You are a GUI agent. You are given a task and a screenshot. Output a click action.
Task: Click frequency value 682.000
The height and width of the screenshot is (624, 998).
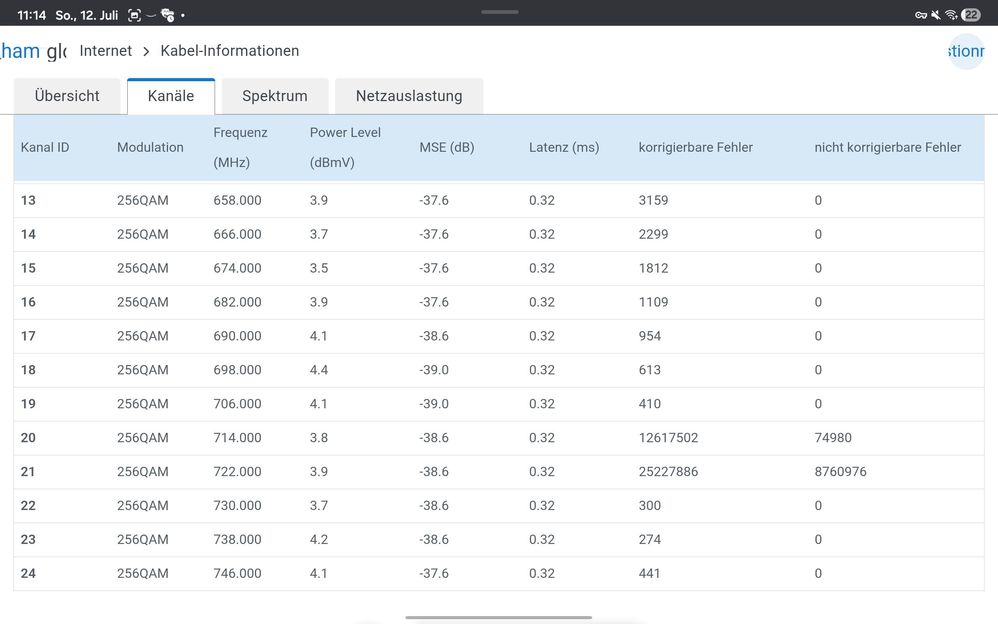click(x=237, y=302)
